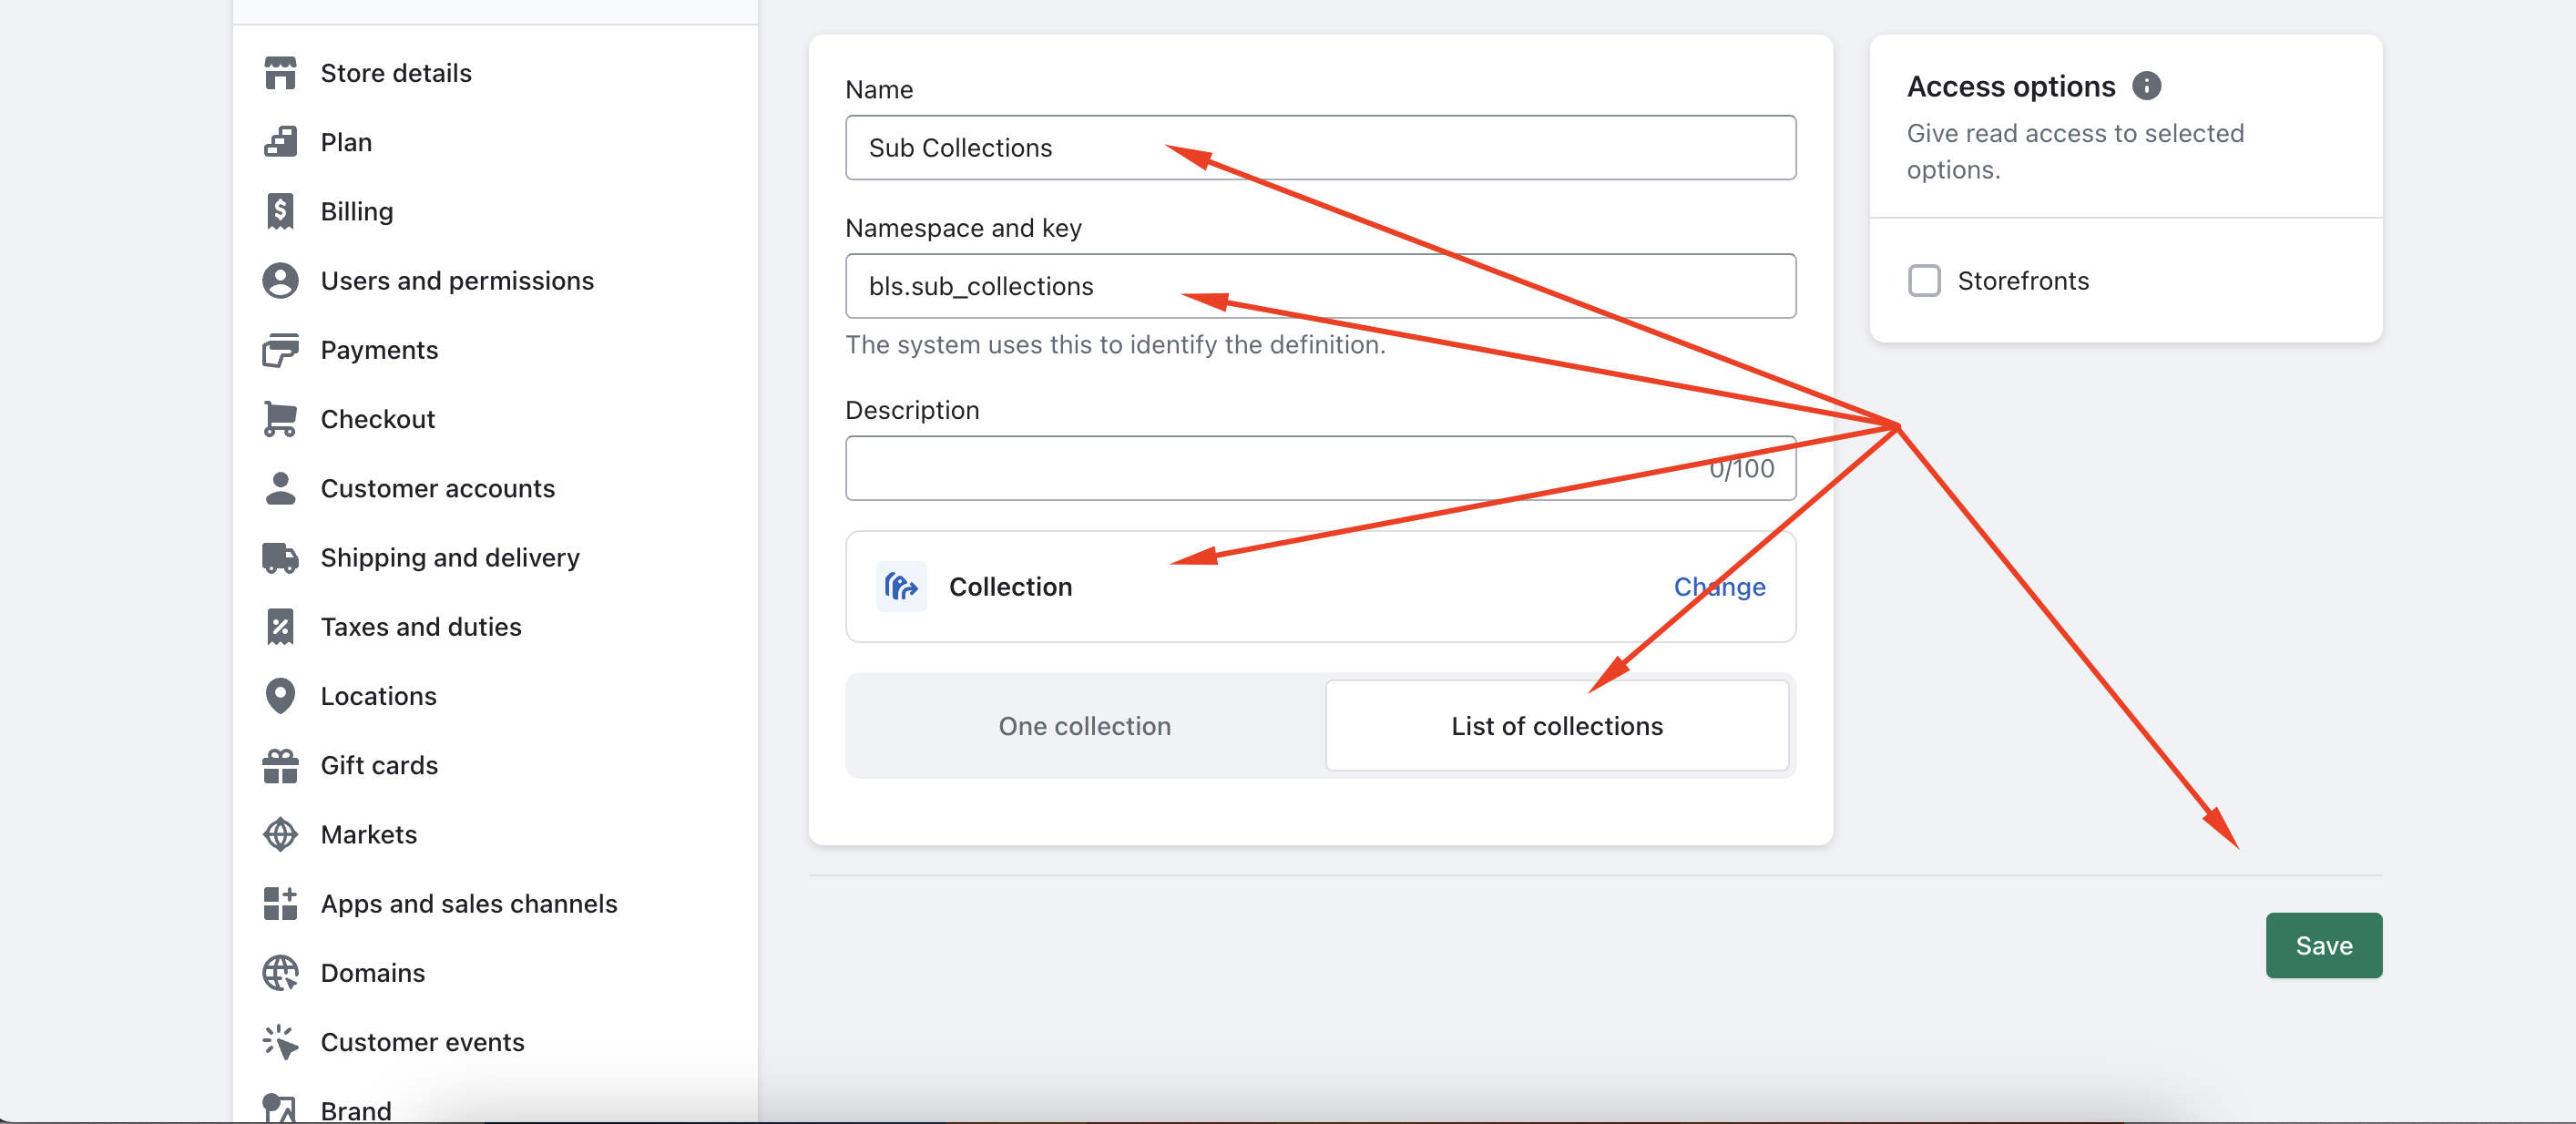Select the One collection option
The image size is (2576, 1124).
pos(1084,726)
